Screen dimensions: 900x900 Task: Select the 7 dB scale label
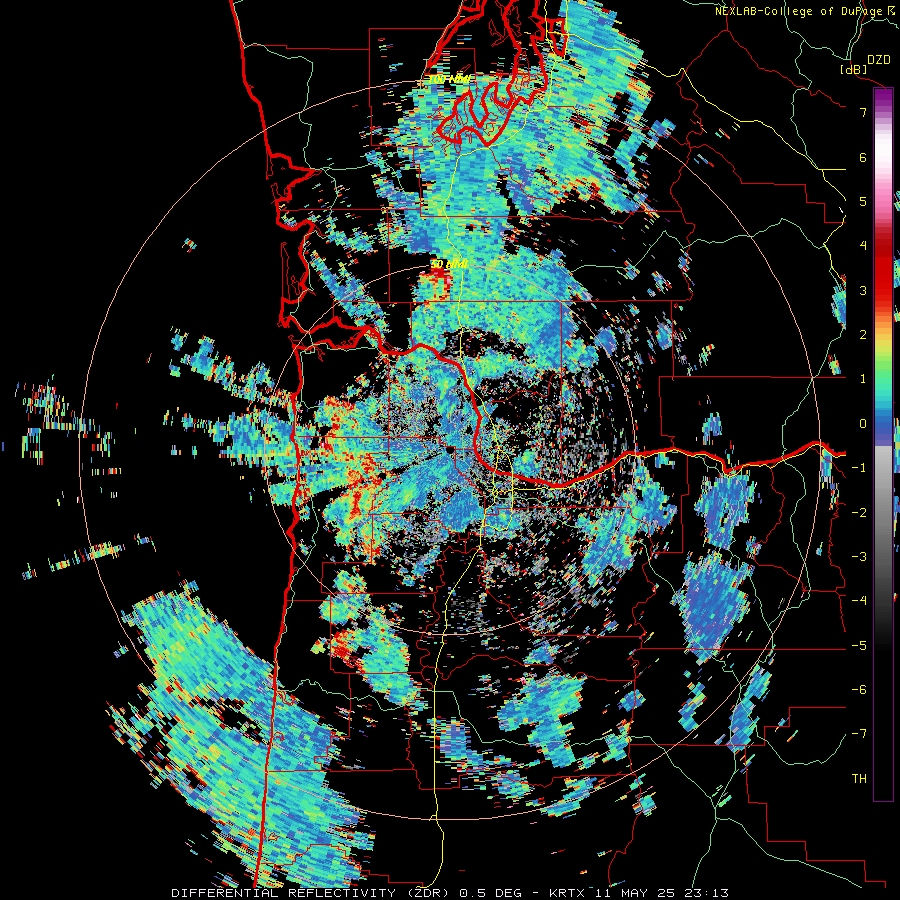pyautogui.click(x=863, y=112)
